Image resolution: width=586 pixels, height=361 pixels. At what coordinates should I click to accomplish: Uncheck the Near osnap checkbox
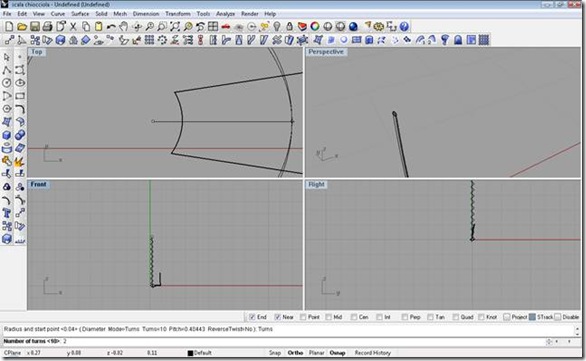(x=277, y=317)
